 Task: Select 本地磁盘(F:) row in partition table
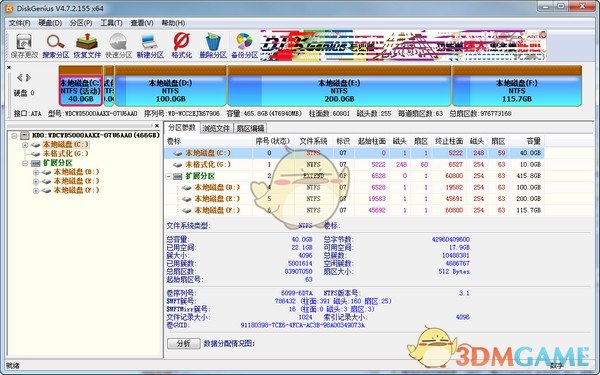click(354, 210)
